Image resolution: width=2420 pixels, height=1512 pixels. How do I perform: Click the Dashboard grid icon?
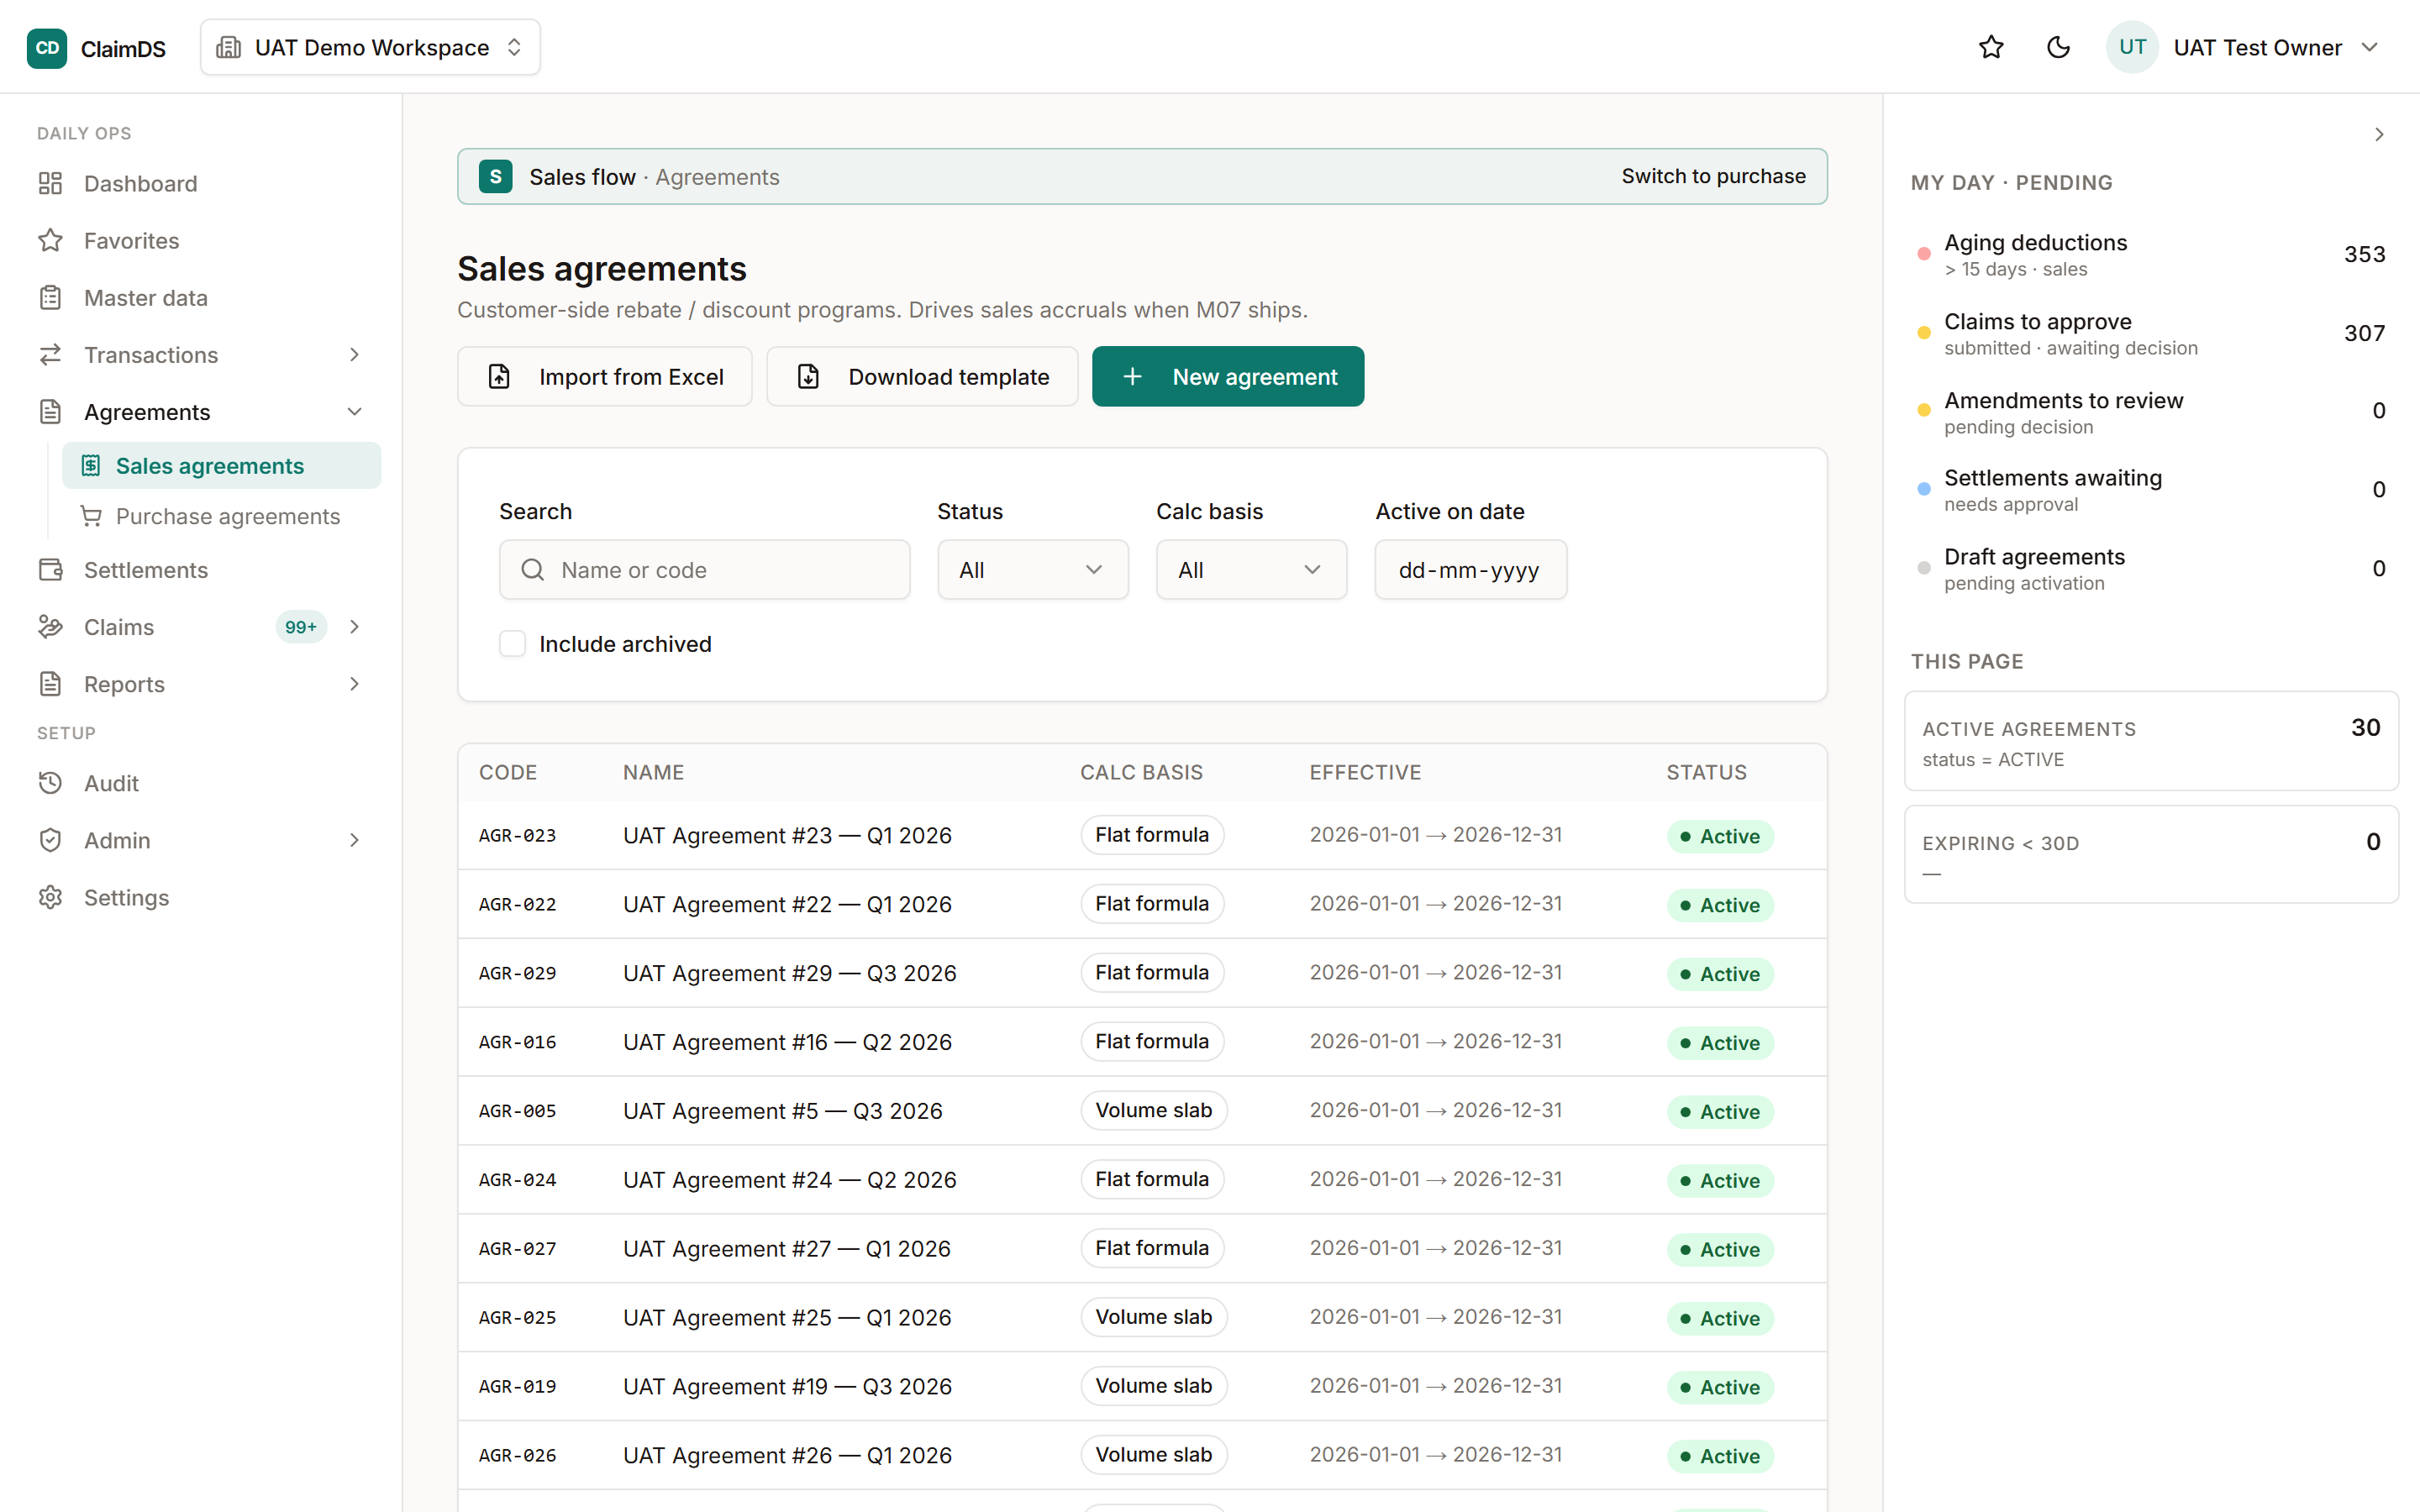50,183
